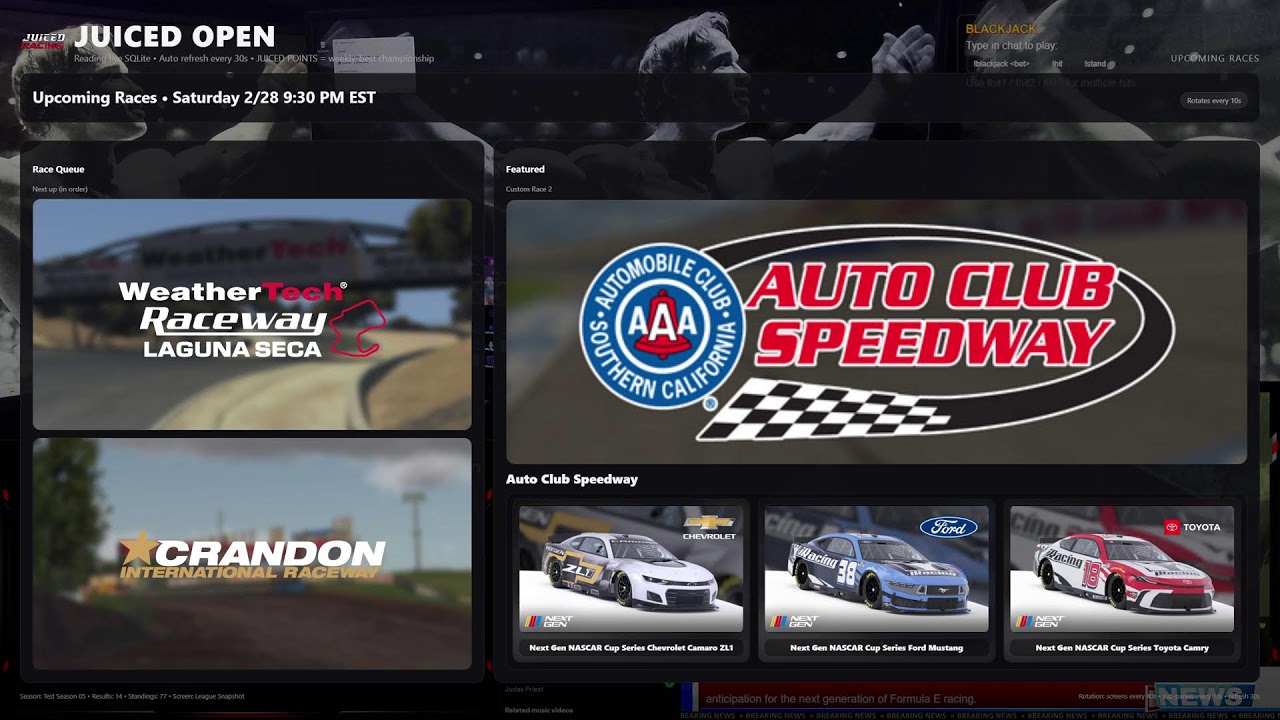Viewport: 1280px width, 720px height.
Task: Click the Next Gen badge on Camry card
Action: (1039, 621)
